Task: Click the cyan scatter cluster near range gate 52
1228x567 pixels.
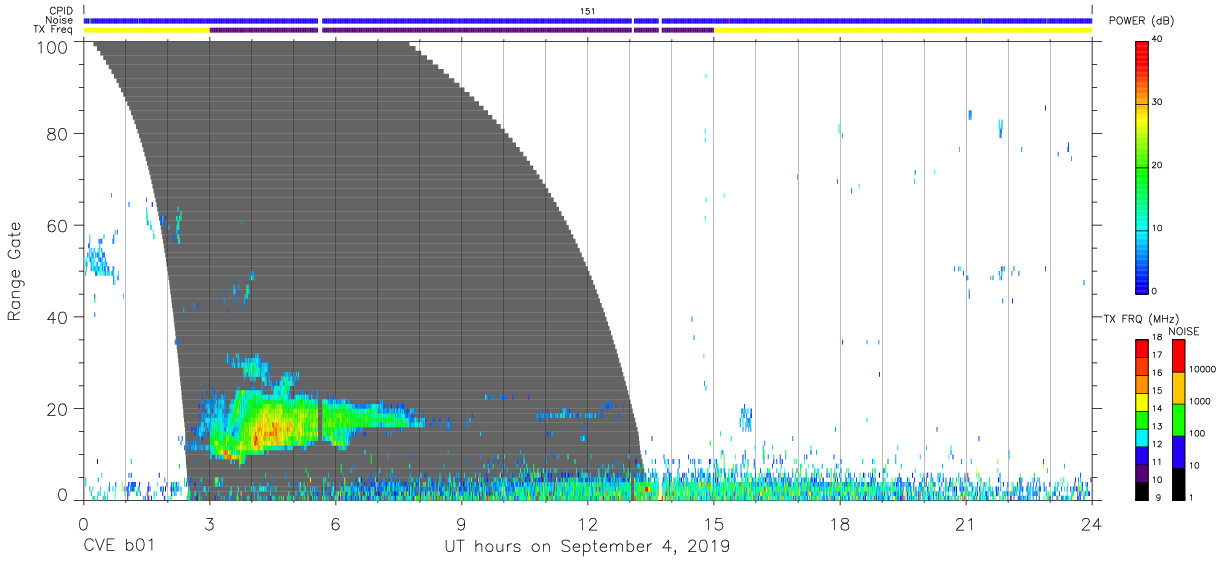Action: pos(100,262)
